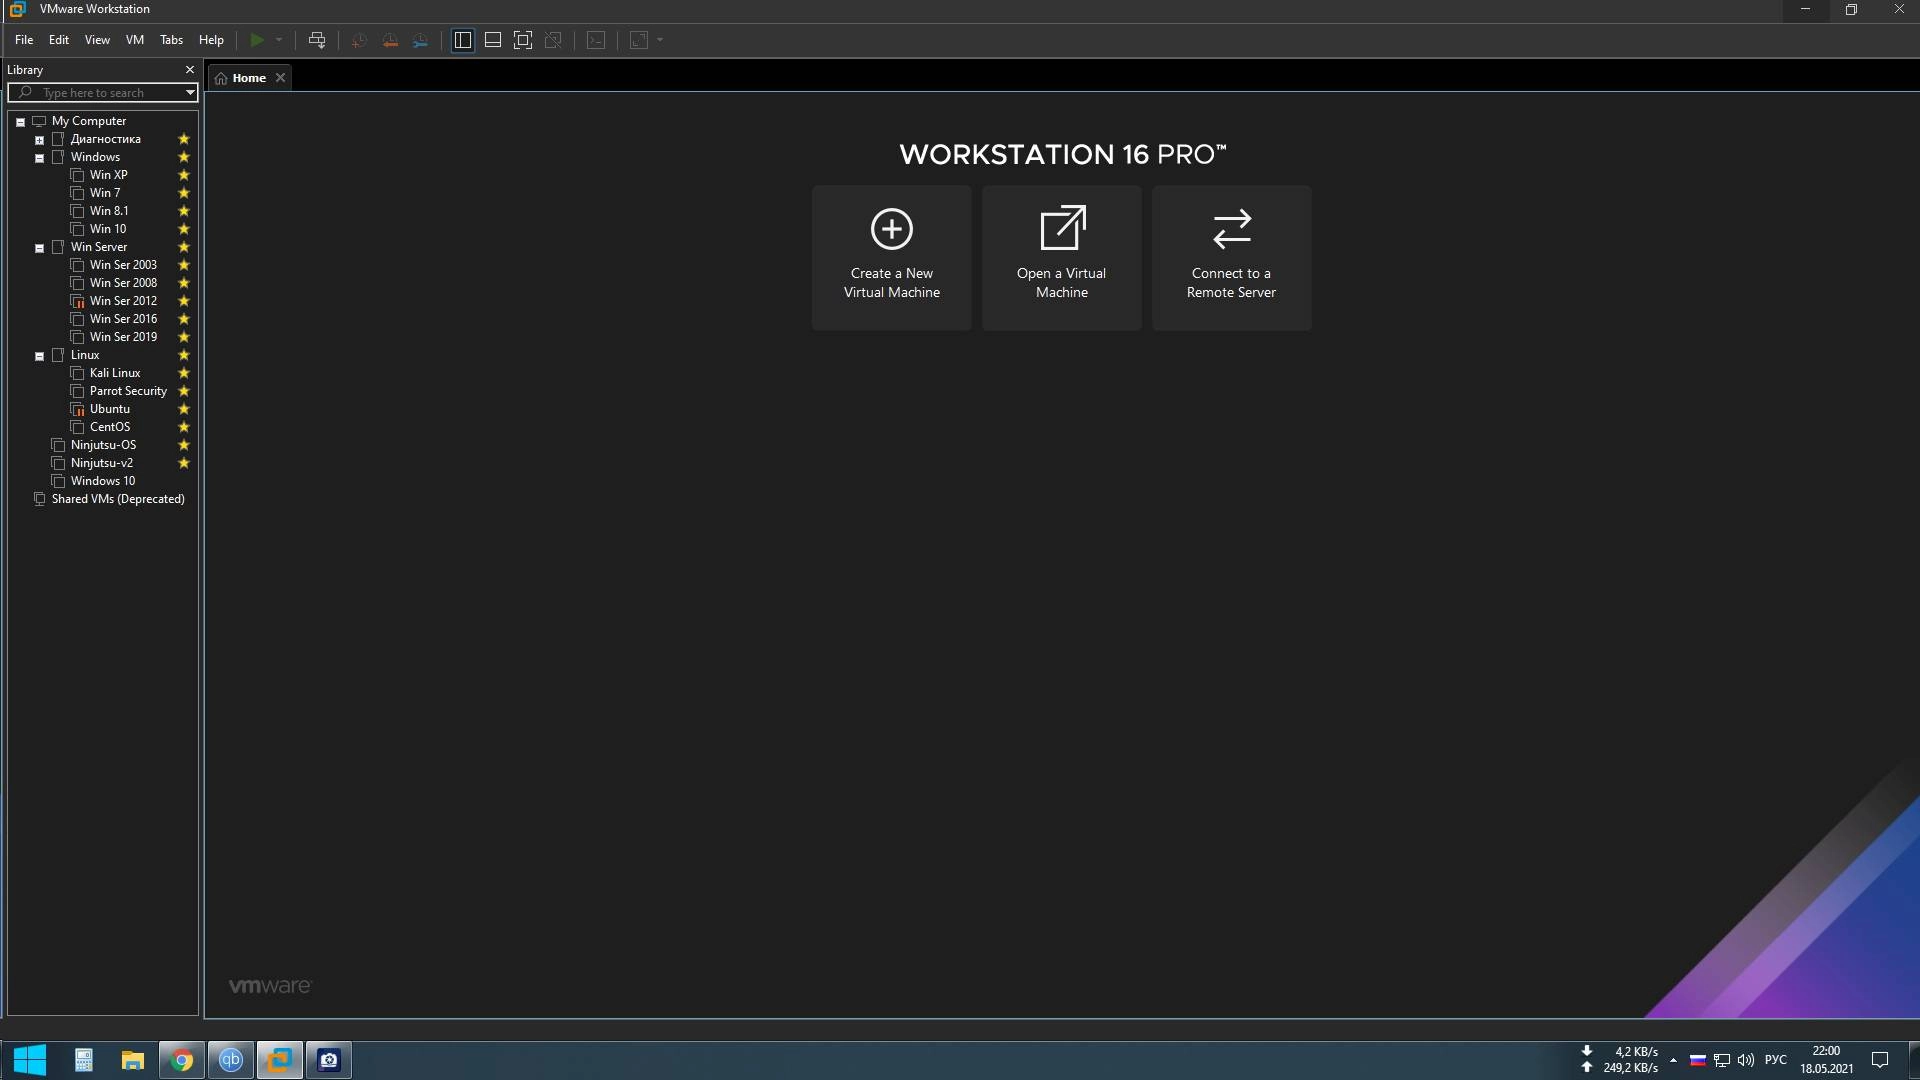Close the Home tab
This screenshot has width=1920, height=1080.
[281, 78]
